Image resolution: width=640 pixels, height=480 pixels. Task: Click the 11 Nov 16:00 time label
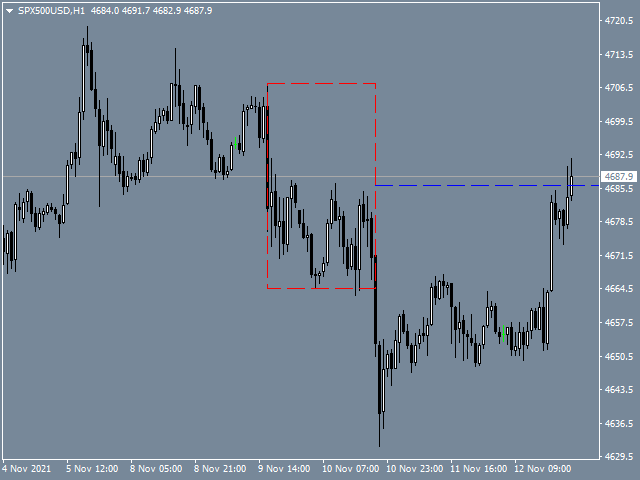pos(479,469)
